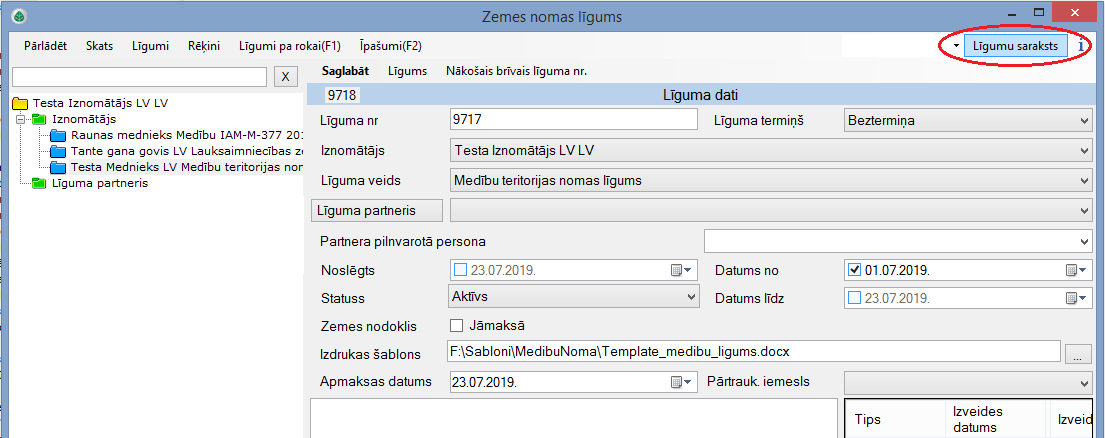The height and width of the screenshot is (438, 1105).
Task: Click the blank field left of Līgumu saraksts
Action: click(895, 46)
